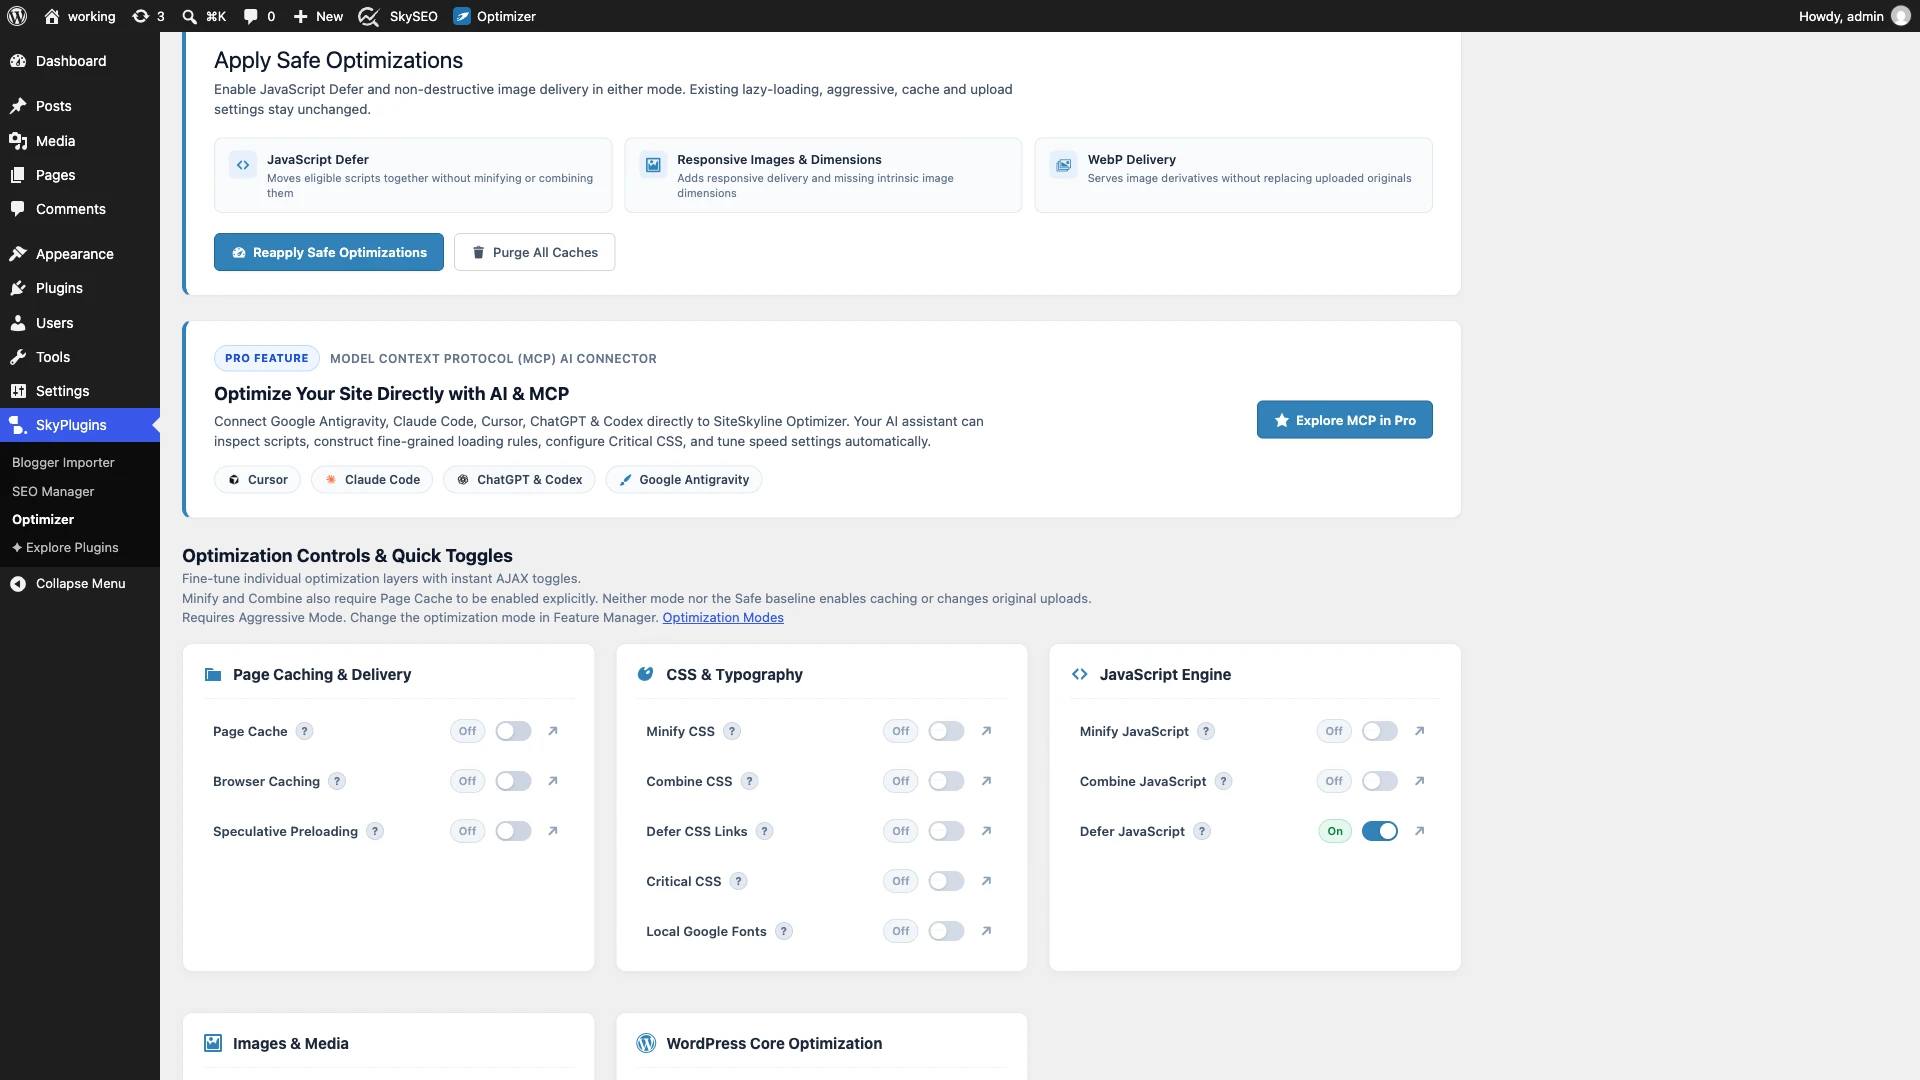Open help tooltip for Defer JavaScript
Viewport: 1920px width, 1080px height.
(1202, 831)
